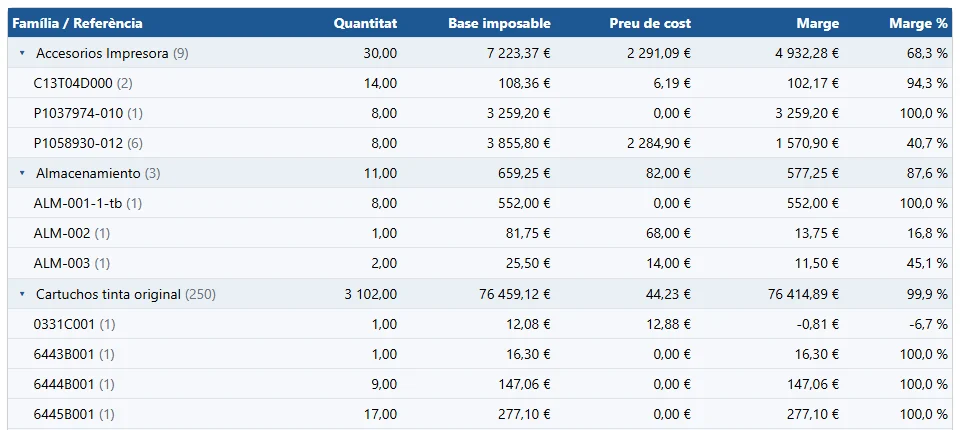
Task: Select reference row ALM-003
Action: pyautogui.click(x=480, y=263)
